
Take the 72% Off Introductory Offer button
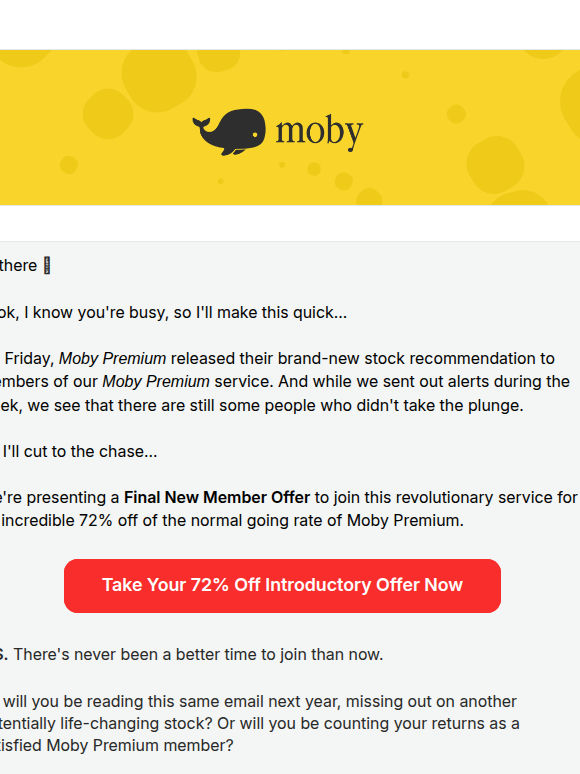pos(282,585)
